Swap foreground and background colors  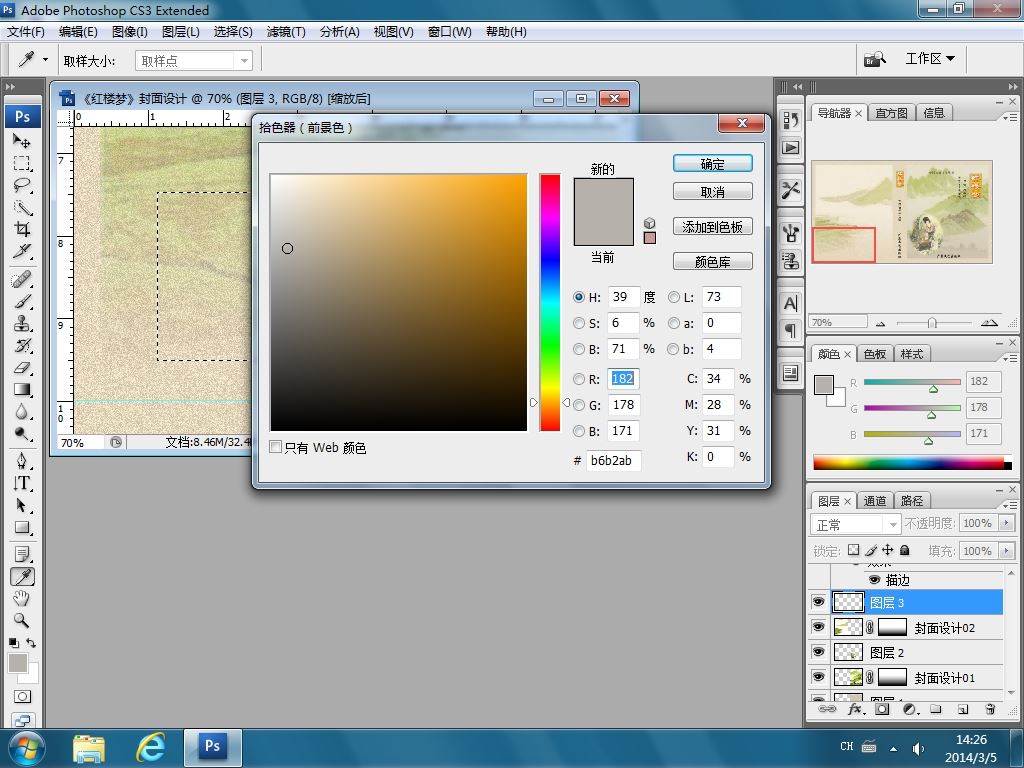pyautogui.click(x=31, y=643)
